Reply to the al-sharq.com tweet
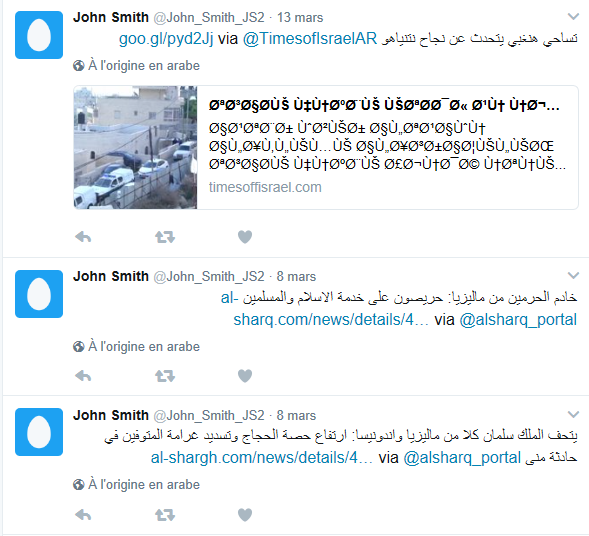Viewport: 589px width, 536px height. (83, 376)
